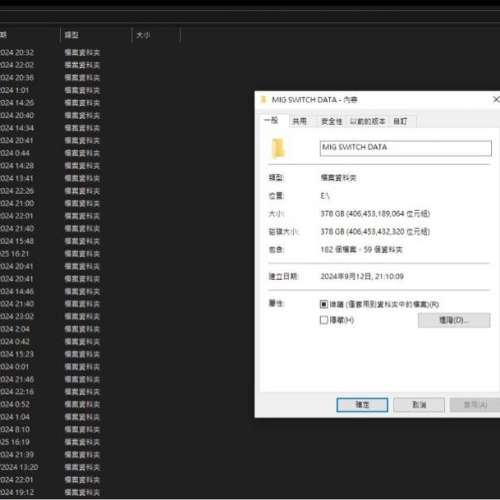This screenshot has height=500, width=500.
Task: Click the contains value 182 個檔案, 59 個資料夾
Action: (361, 249)
